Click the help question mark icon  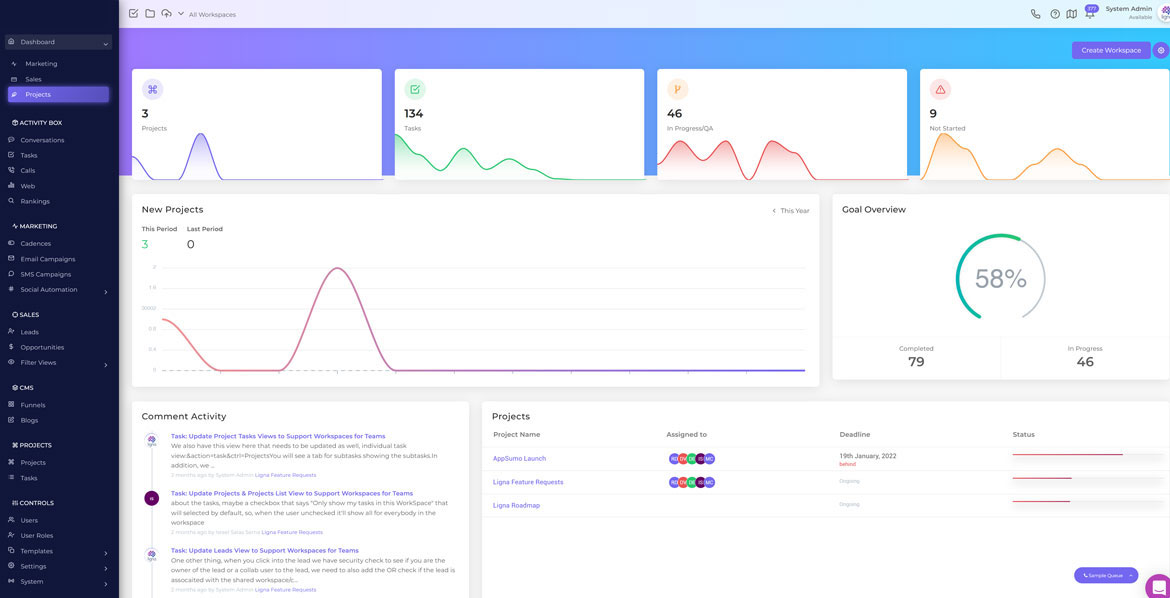pos(1054,14)
